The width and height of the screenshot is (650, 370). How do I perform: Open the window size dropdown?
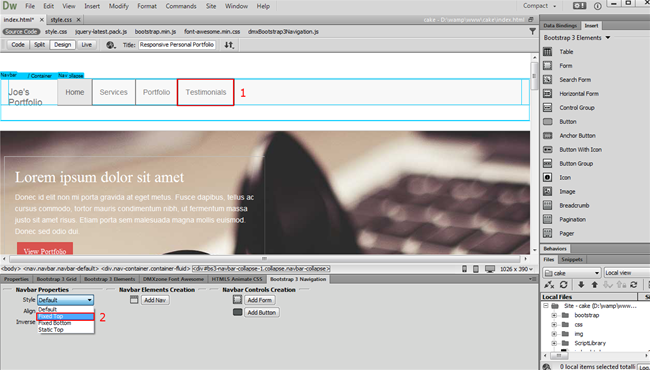point(516,269)
